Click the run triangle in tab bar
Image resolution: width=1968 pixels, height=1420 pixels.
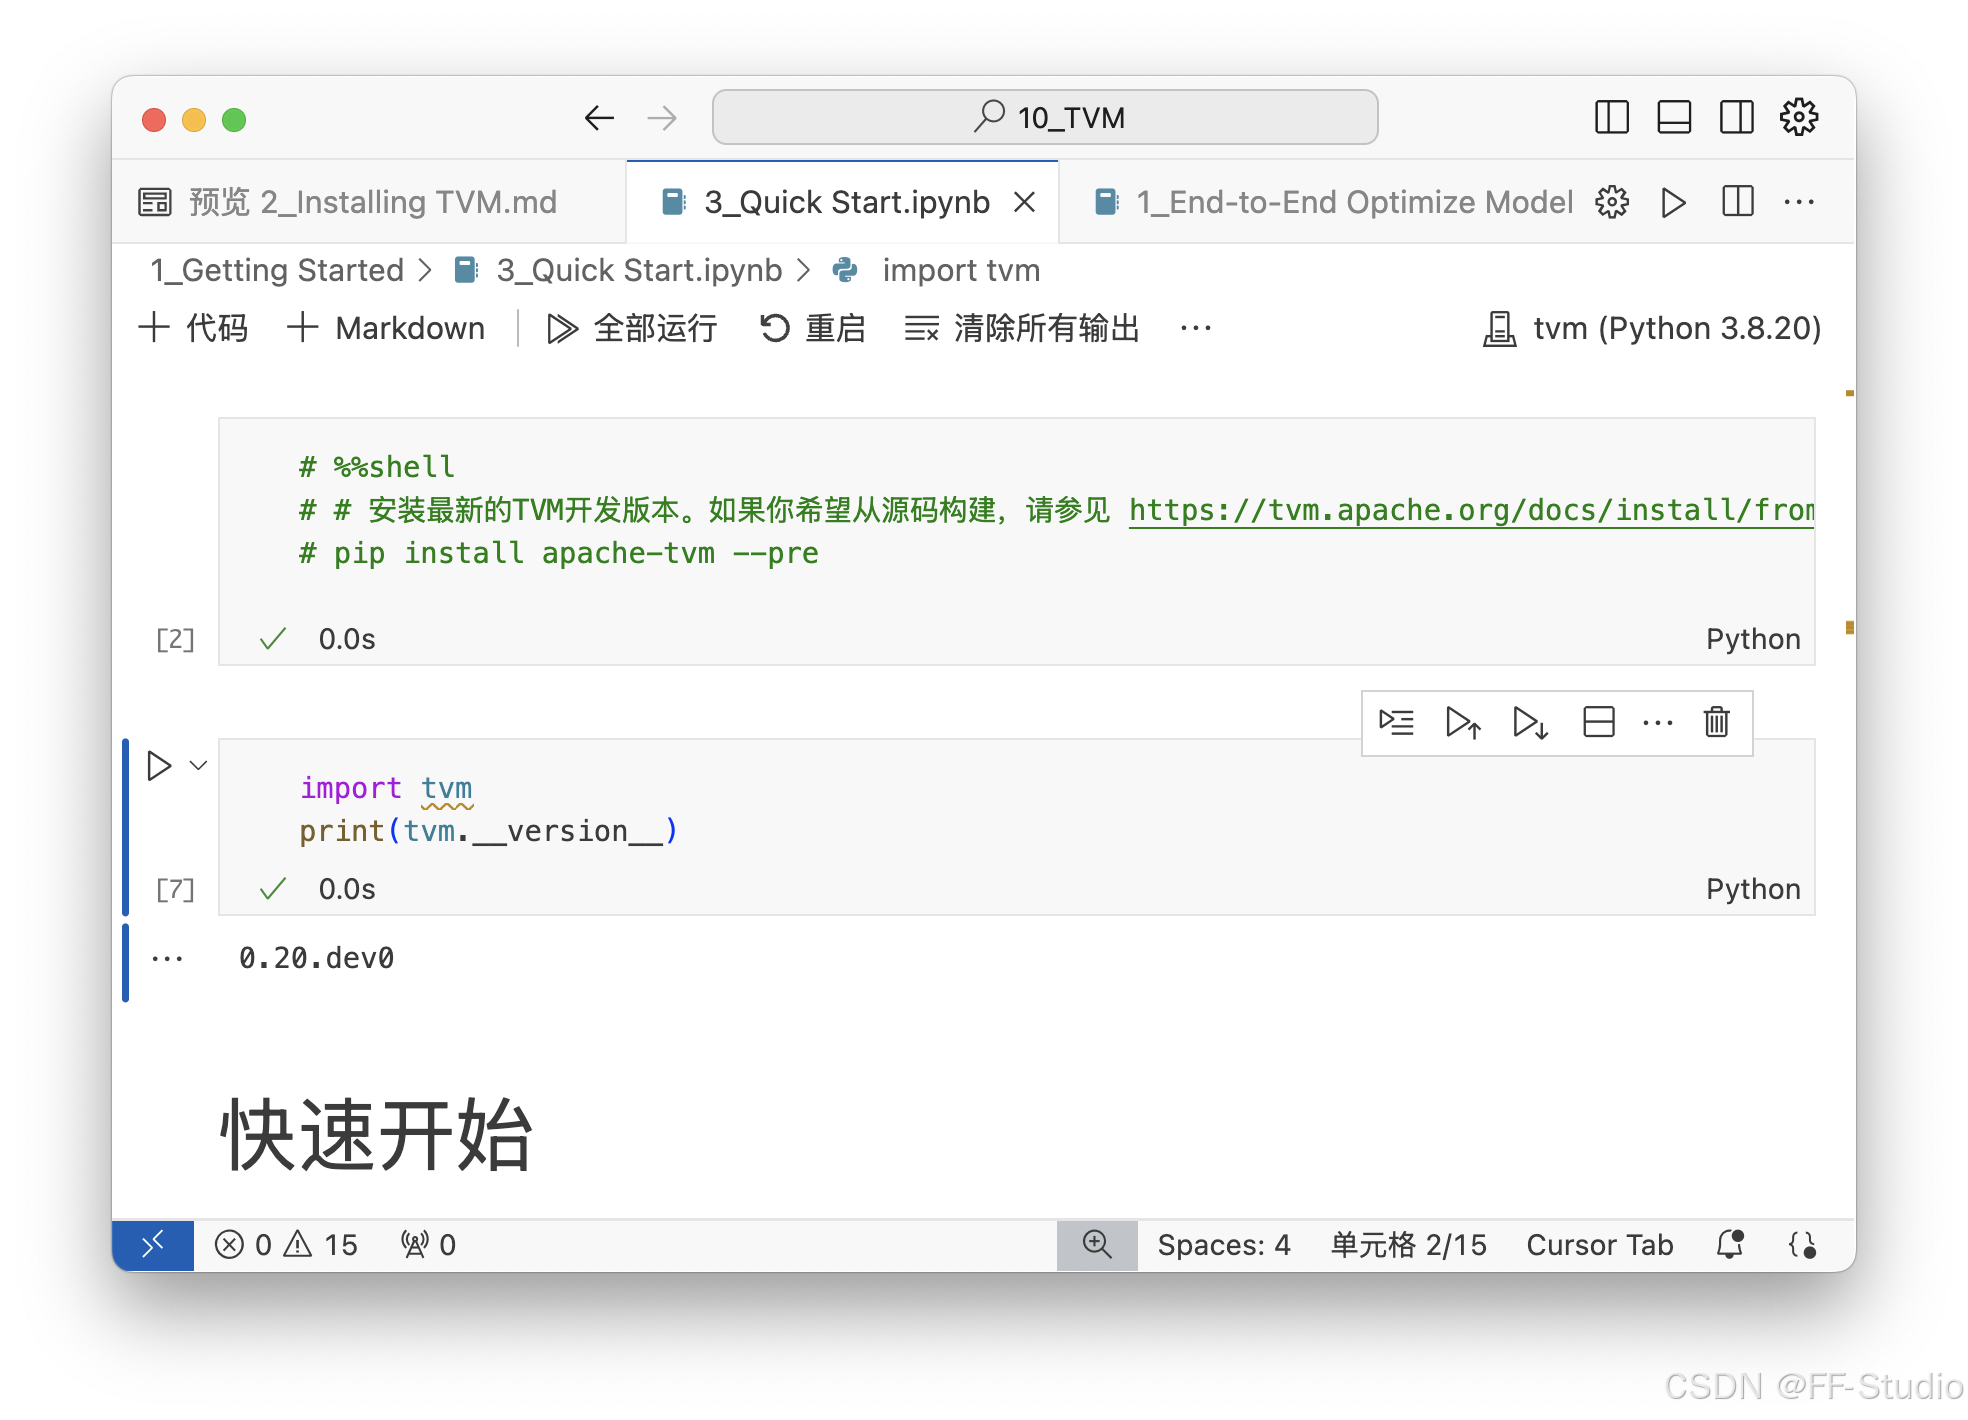(1673, 202)
